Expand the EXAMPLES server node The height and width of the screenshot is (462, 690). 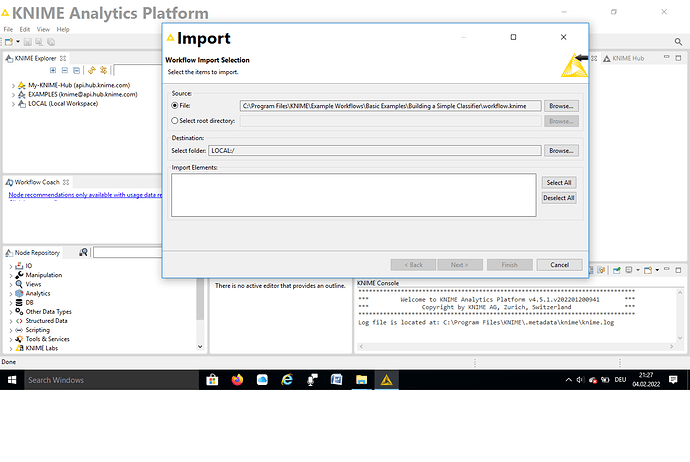(x=13, y=95)
